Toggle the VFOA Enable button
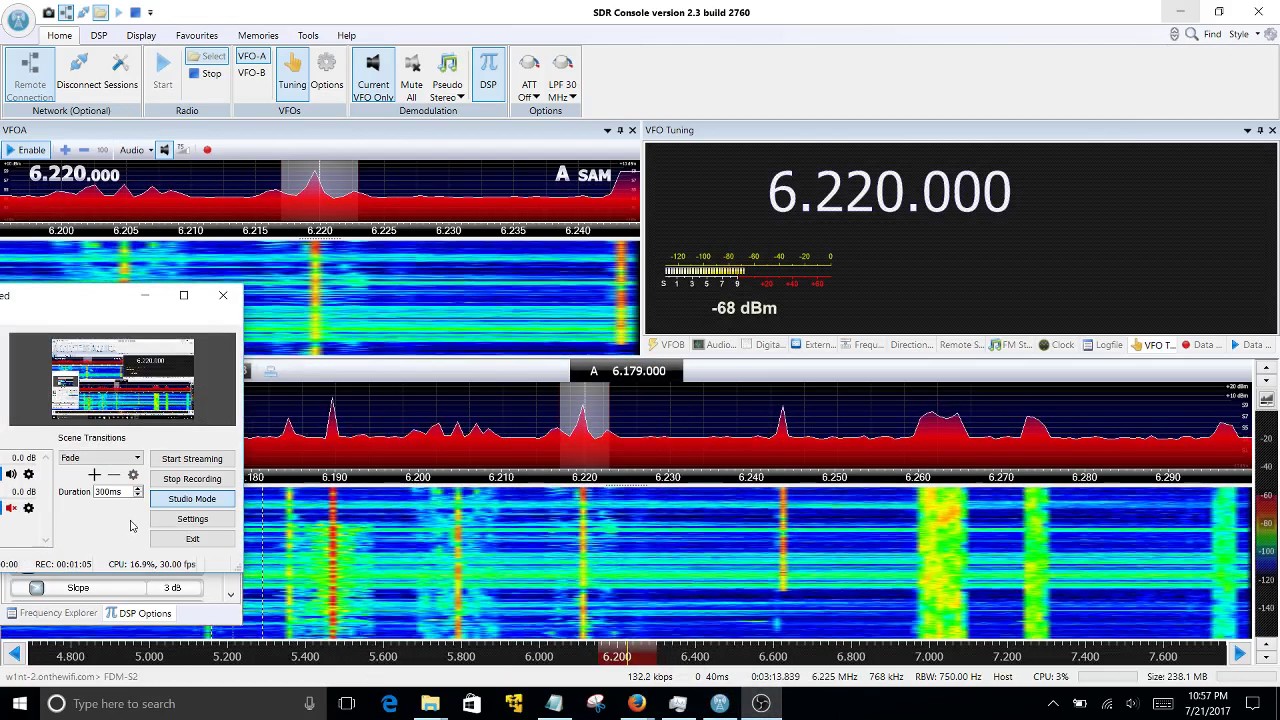The width and height of the screenshot is (1280, 720). pos(25,150)
